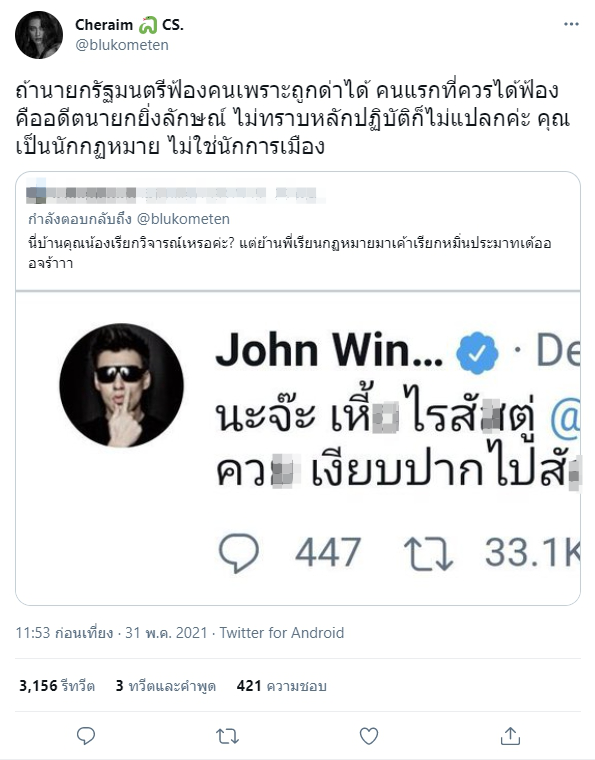Click the Twitter for Android source link

(x=282, y=633)
